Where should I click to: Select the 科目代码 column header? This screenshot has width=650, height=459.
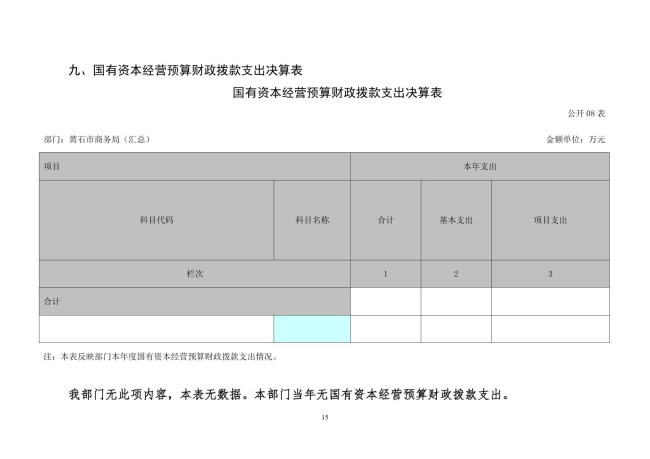[x=156, y=220]
